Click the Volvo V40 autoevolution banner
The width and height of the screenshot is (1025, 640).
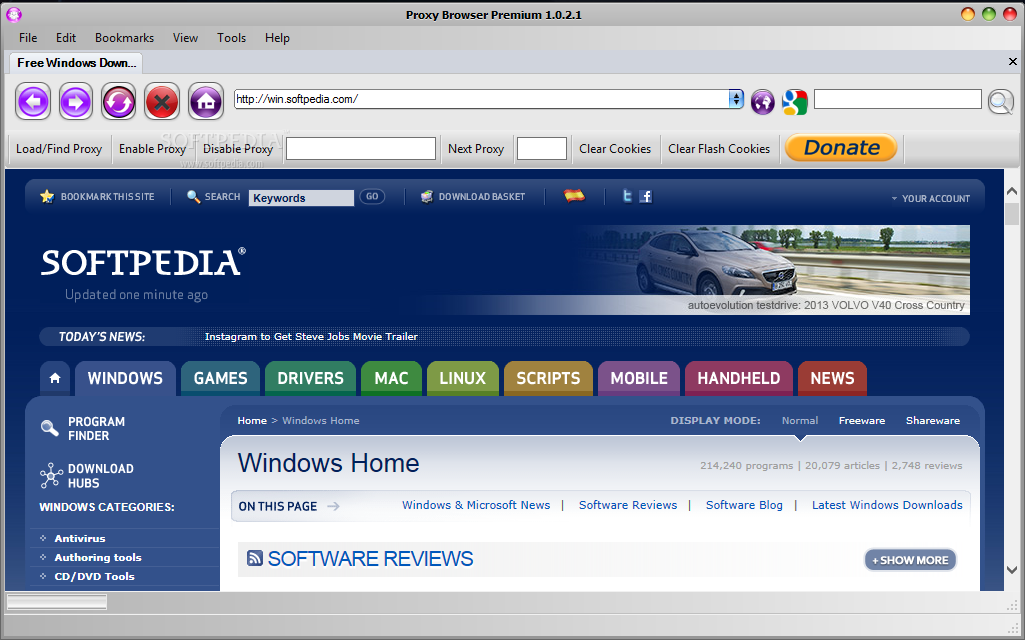point(773,269)
